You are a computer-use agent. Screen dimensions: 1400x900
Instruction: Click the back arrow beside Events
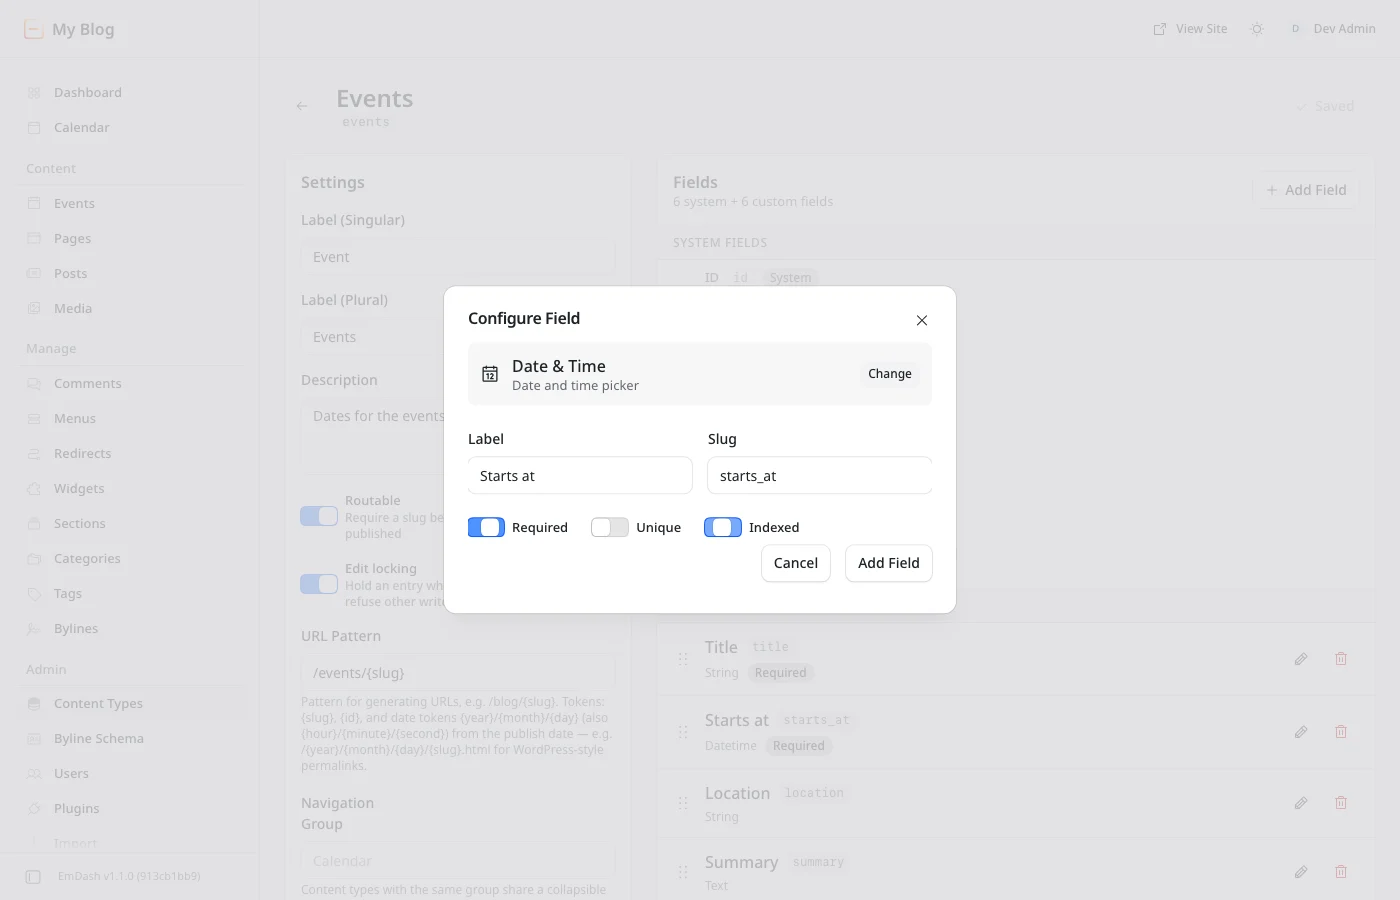[x=302, y=106]
